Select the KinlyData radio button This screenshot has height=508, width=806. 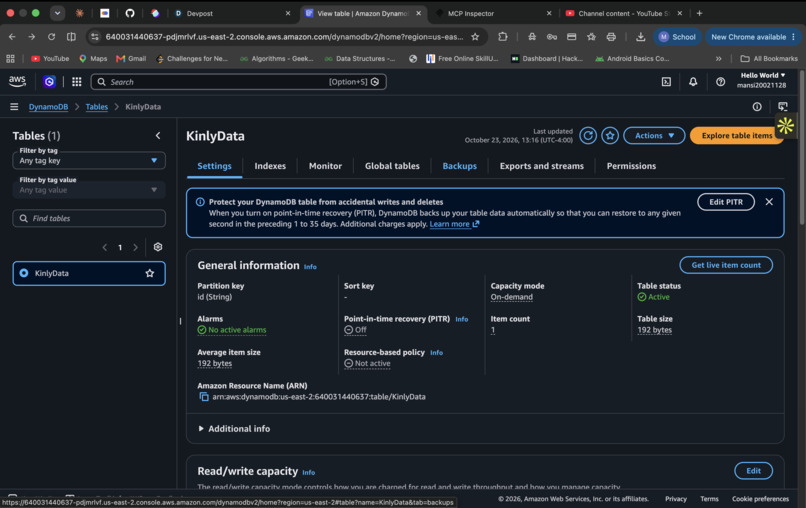[24, 273]
